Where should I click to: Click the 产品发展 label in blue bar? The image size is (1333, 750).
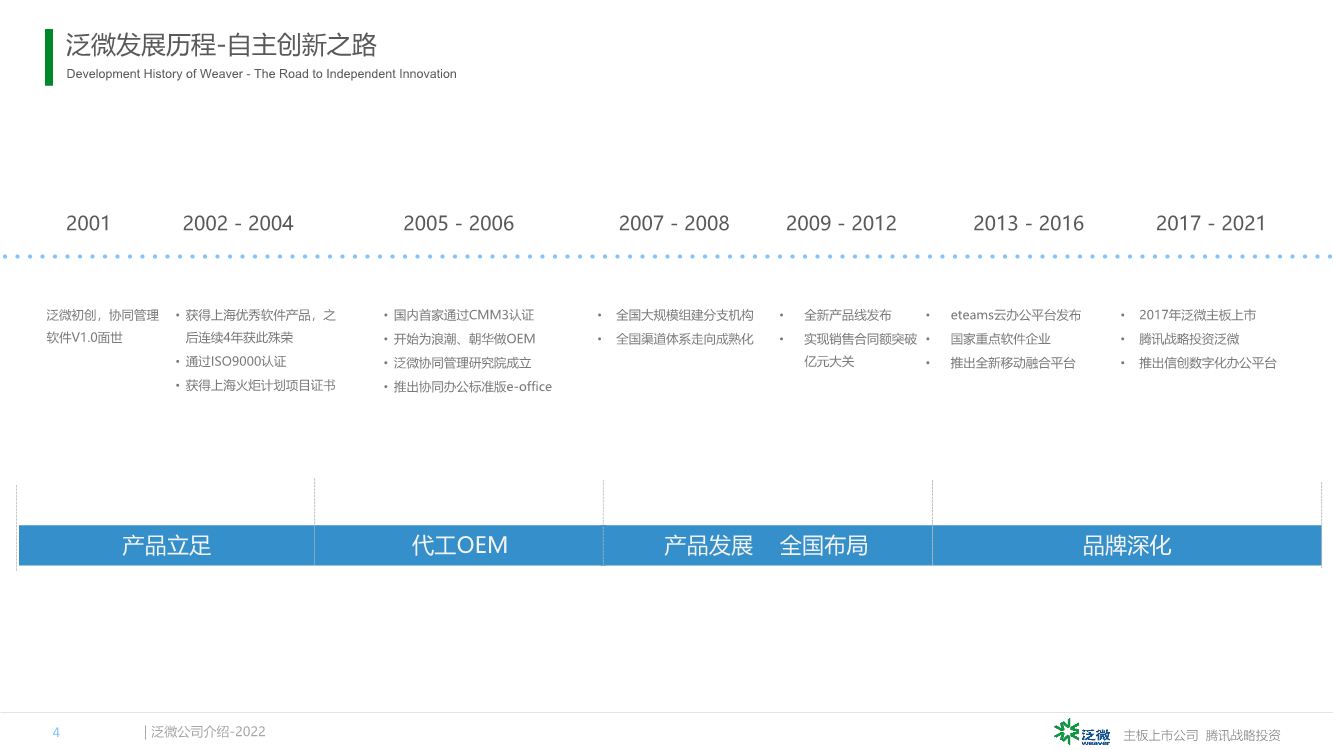pyautogui.click(x=708, y=546)
